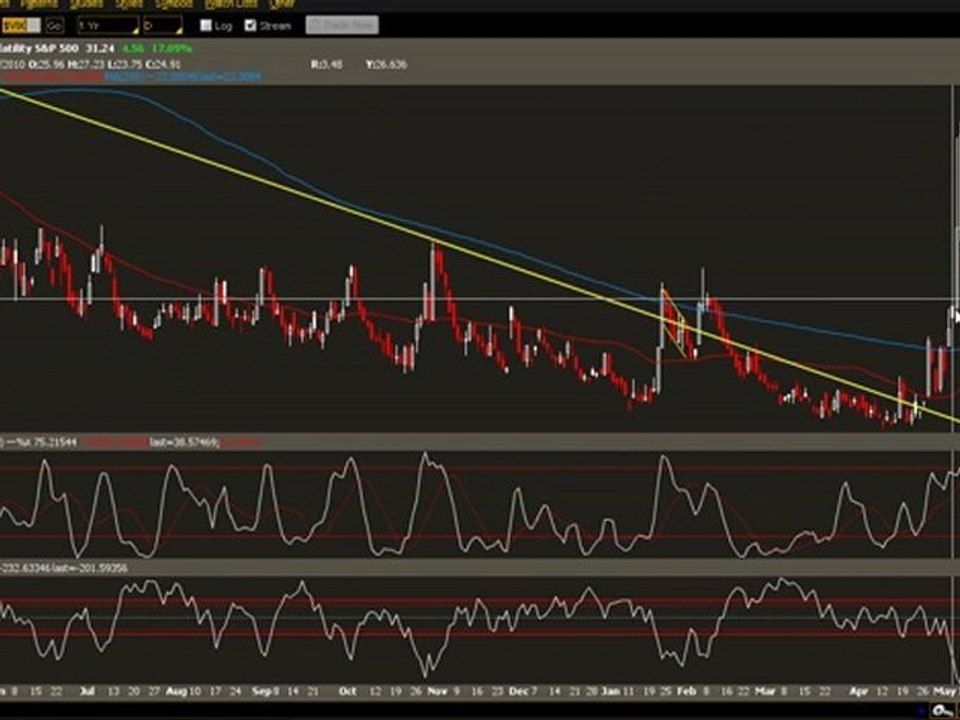Click the R:3.48 readout
960x720 pixels.
[326, 64]
